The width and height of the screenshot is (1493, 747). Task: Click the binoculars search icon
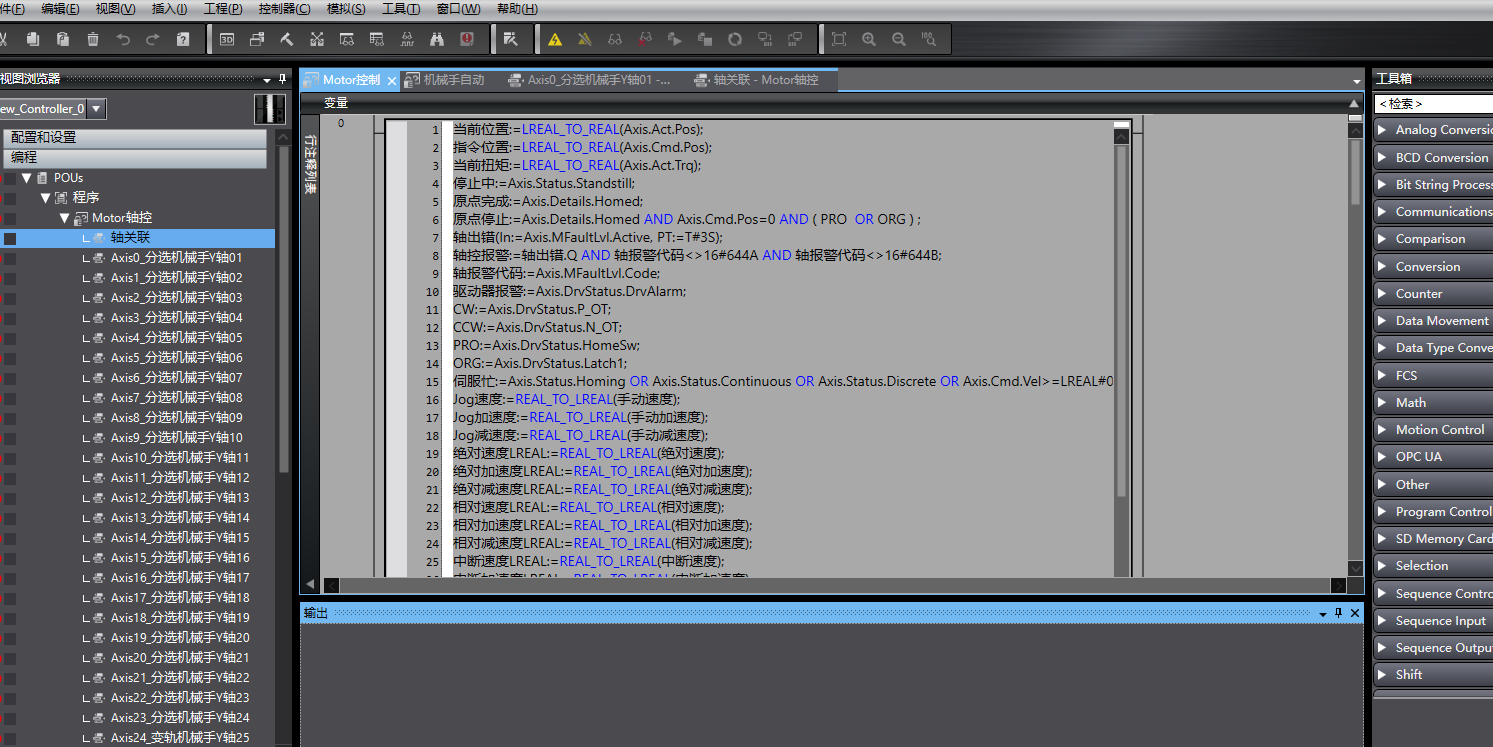tap(437, 39)
